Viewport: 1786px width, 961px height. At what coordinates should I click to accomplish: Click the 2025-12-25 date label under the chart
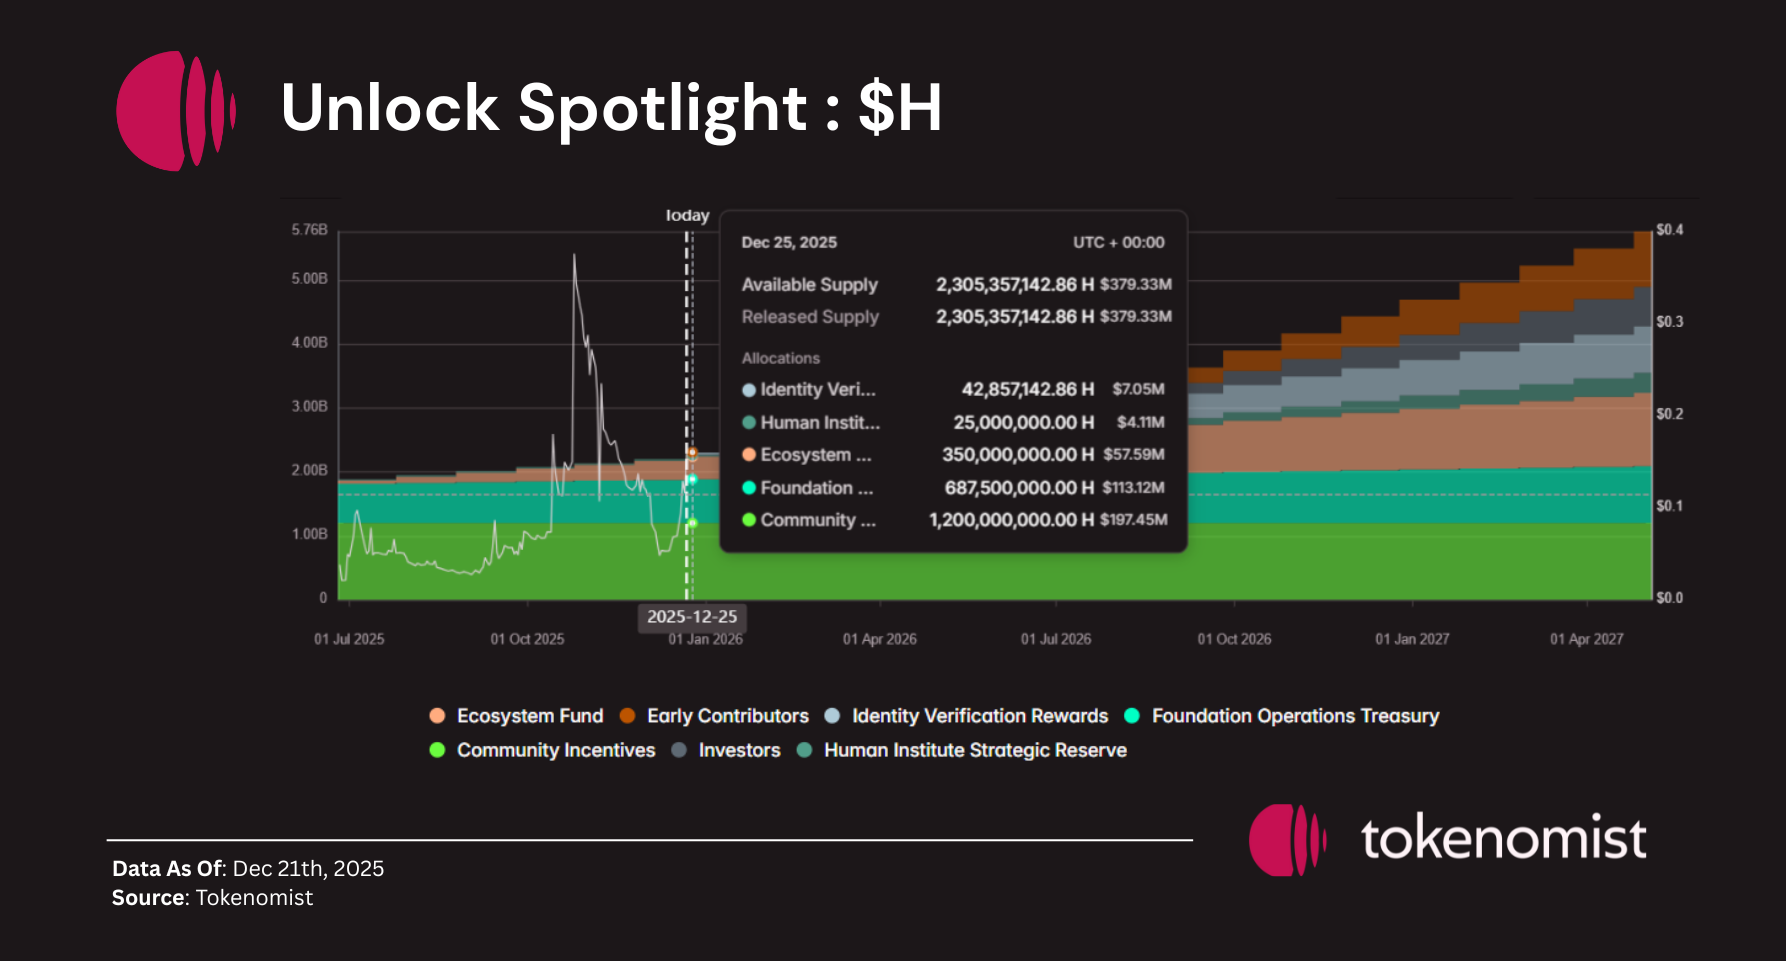click(x=692, y=617)
